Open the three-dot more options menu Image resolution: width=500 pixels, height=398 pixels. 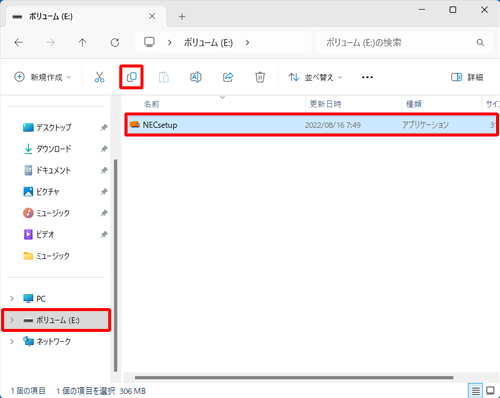click(367, 77)
